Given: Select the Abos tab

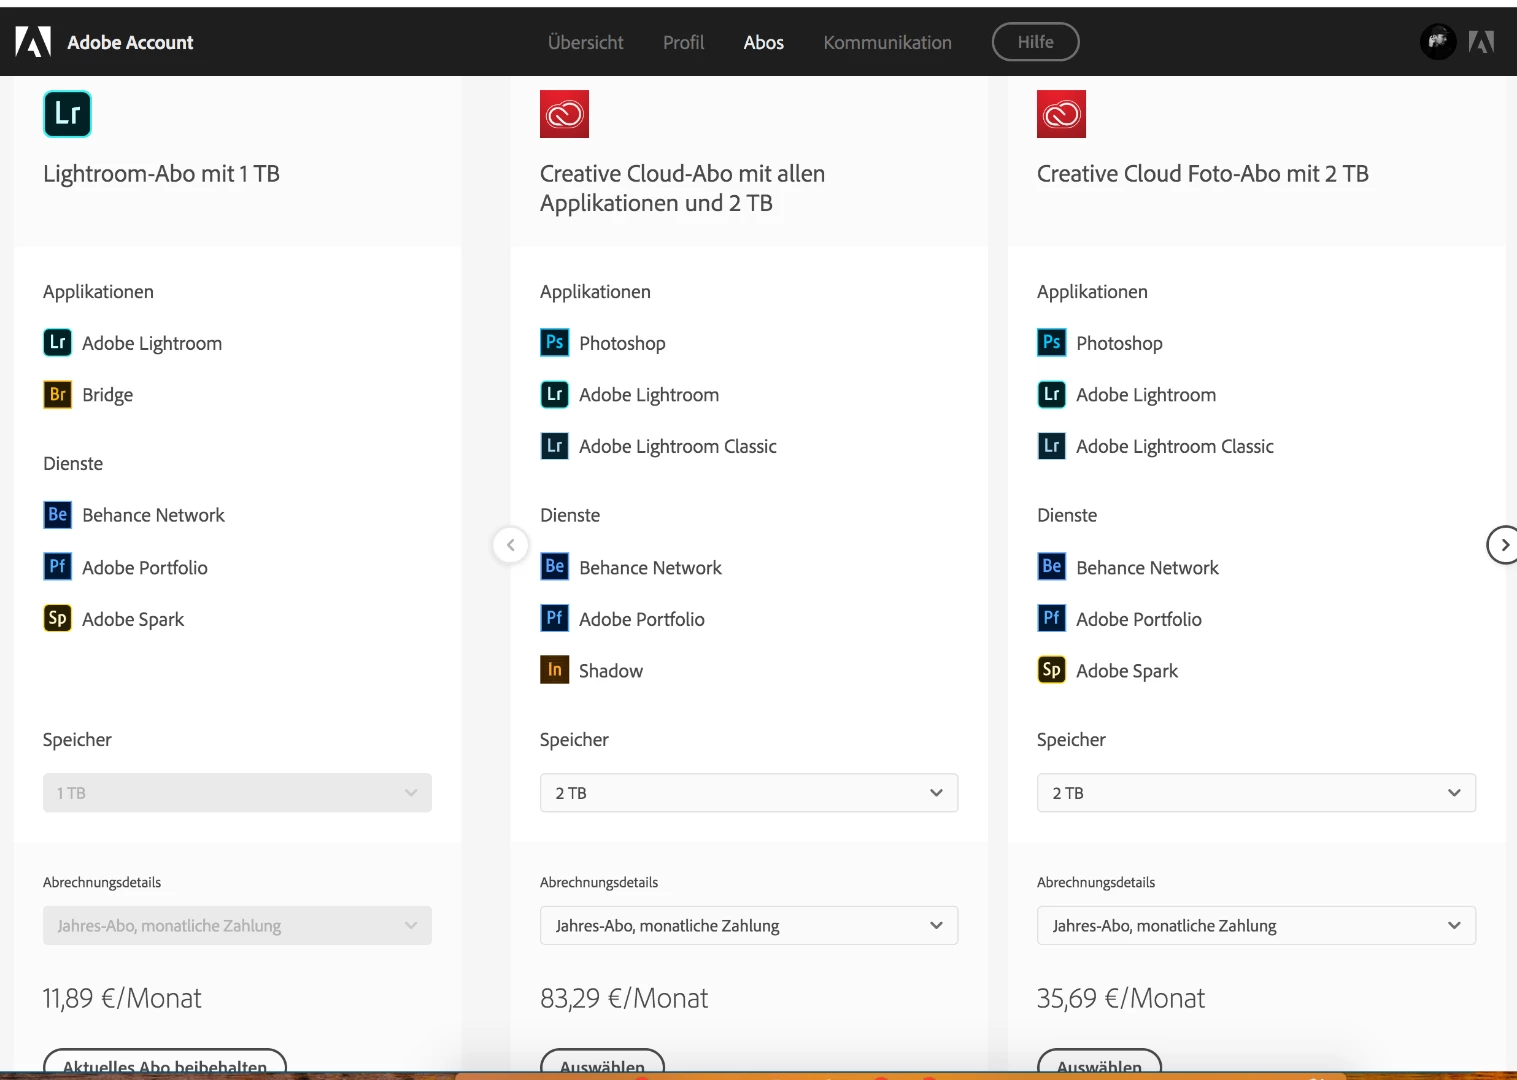Looking at the screenshot, I should [763, 42].
